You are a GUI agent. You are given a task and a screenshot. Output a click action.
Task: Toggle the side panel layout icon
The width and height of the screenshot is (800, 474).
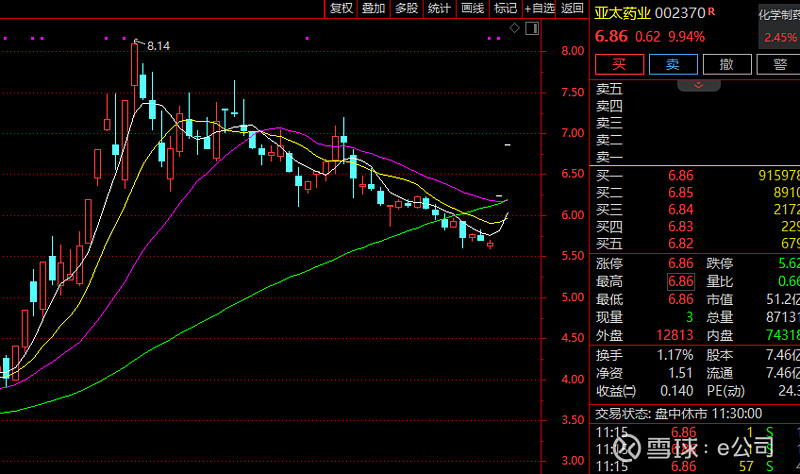[531, 30]
